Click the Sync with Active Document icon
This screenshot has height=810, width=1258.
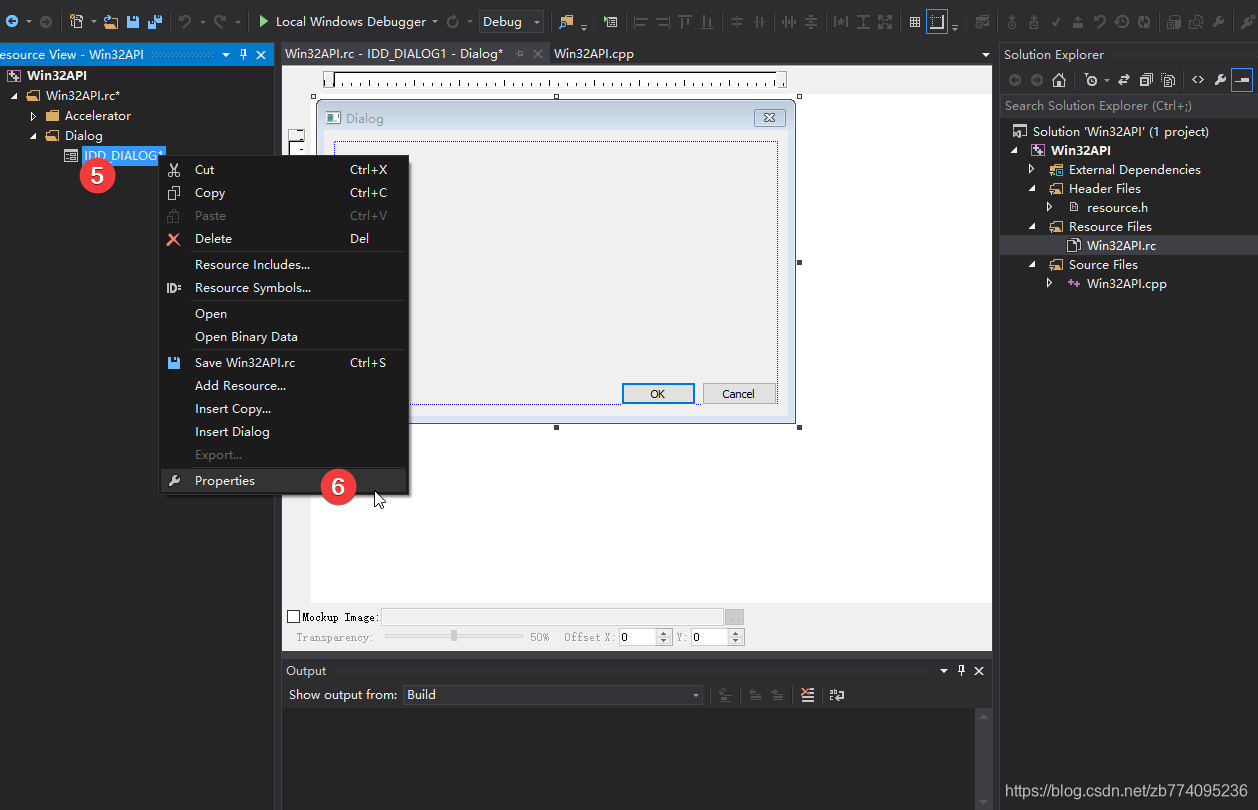coord(1123,80)
